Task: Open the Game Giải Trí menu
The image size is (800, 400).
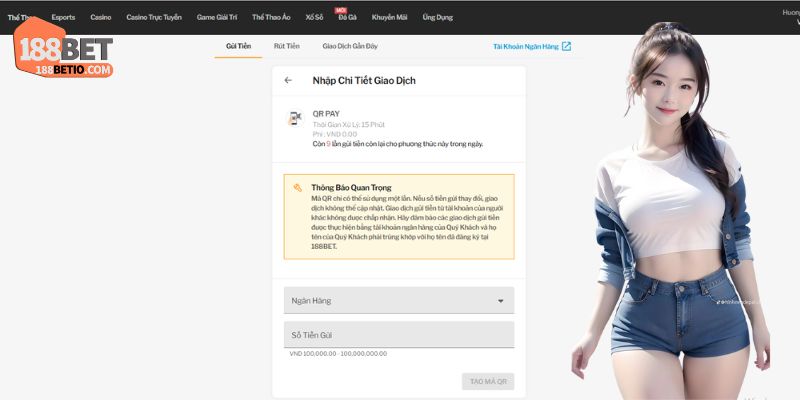Action: [218, 17]
